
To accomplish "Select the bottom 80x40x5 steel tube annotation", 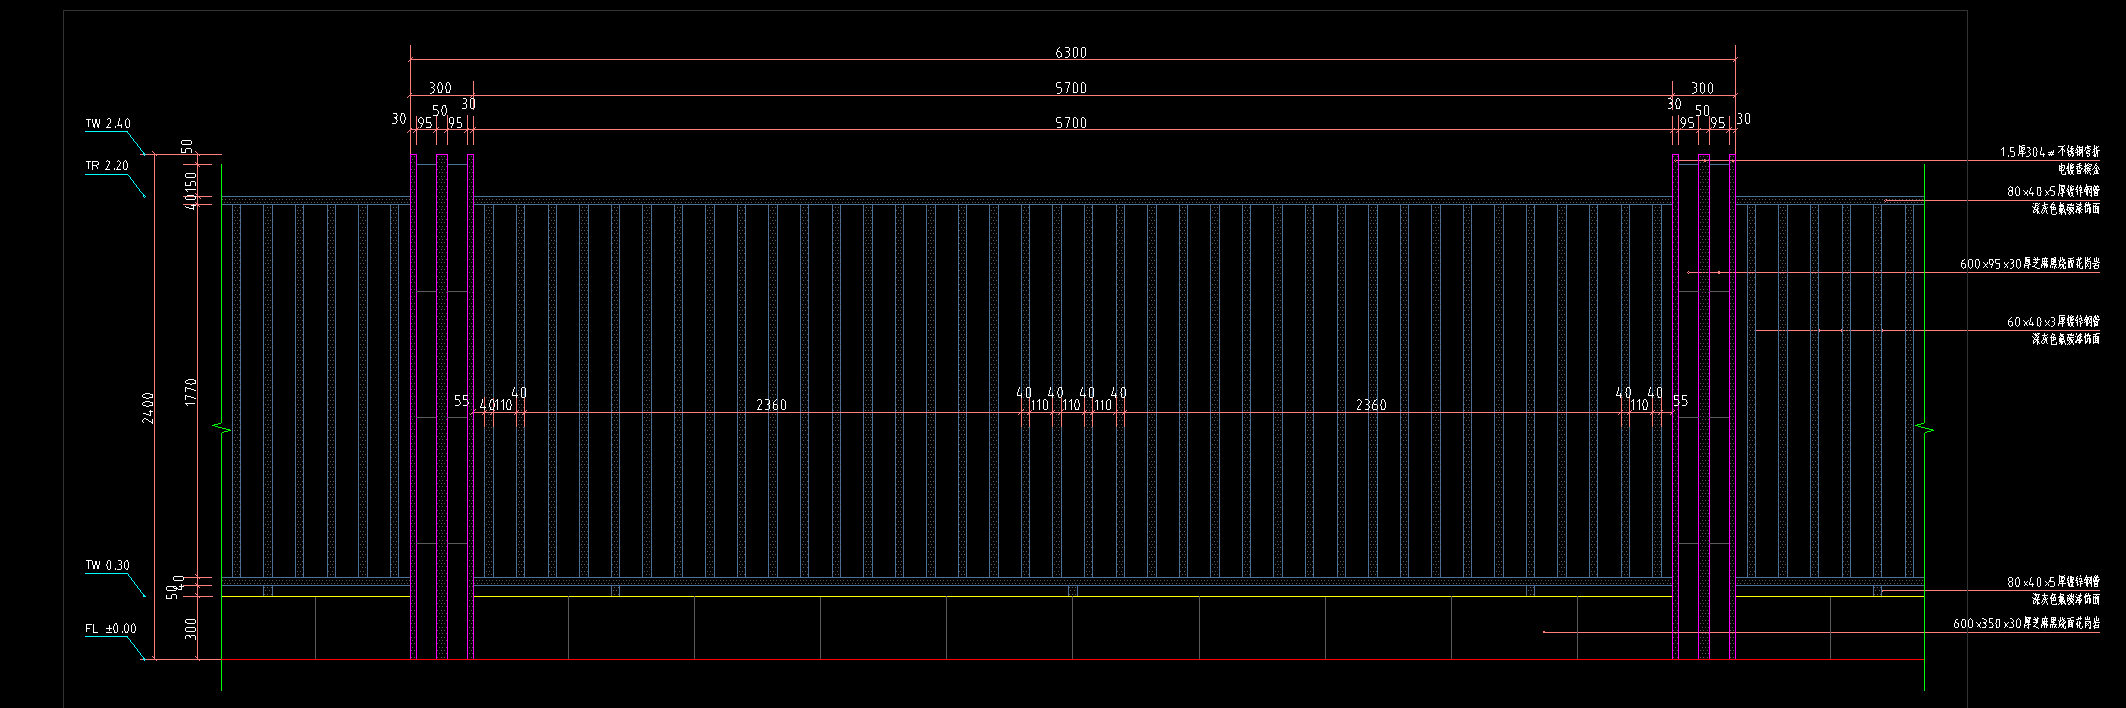I will [2052, 582].
